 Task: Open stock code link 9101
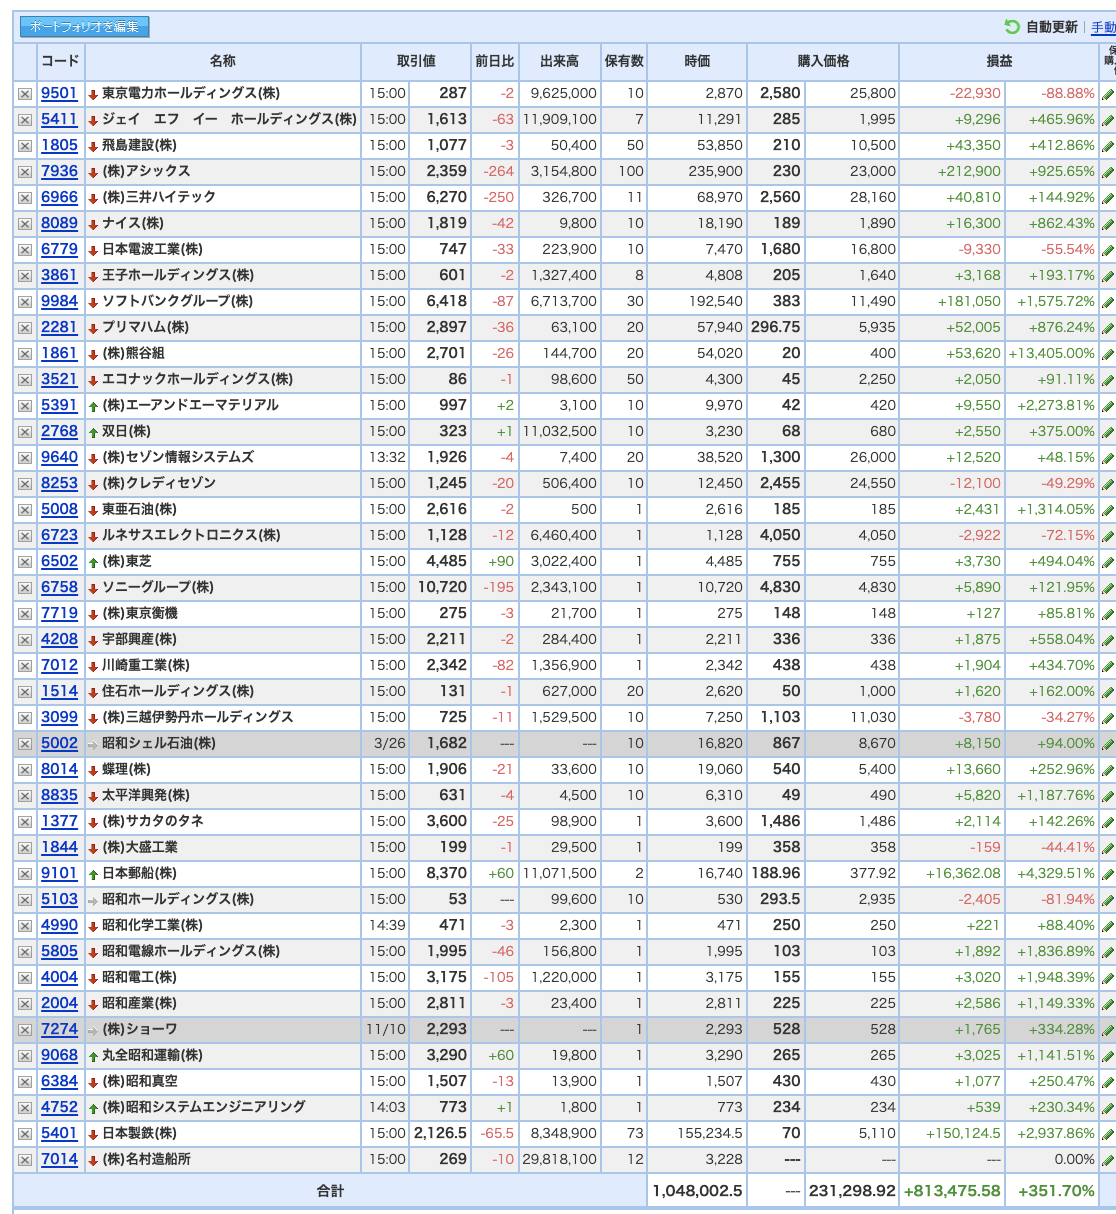pos(59,873)
